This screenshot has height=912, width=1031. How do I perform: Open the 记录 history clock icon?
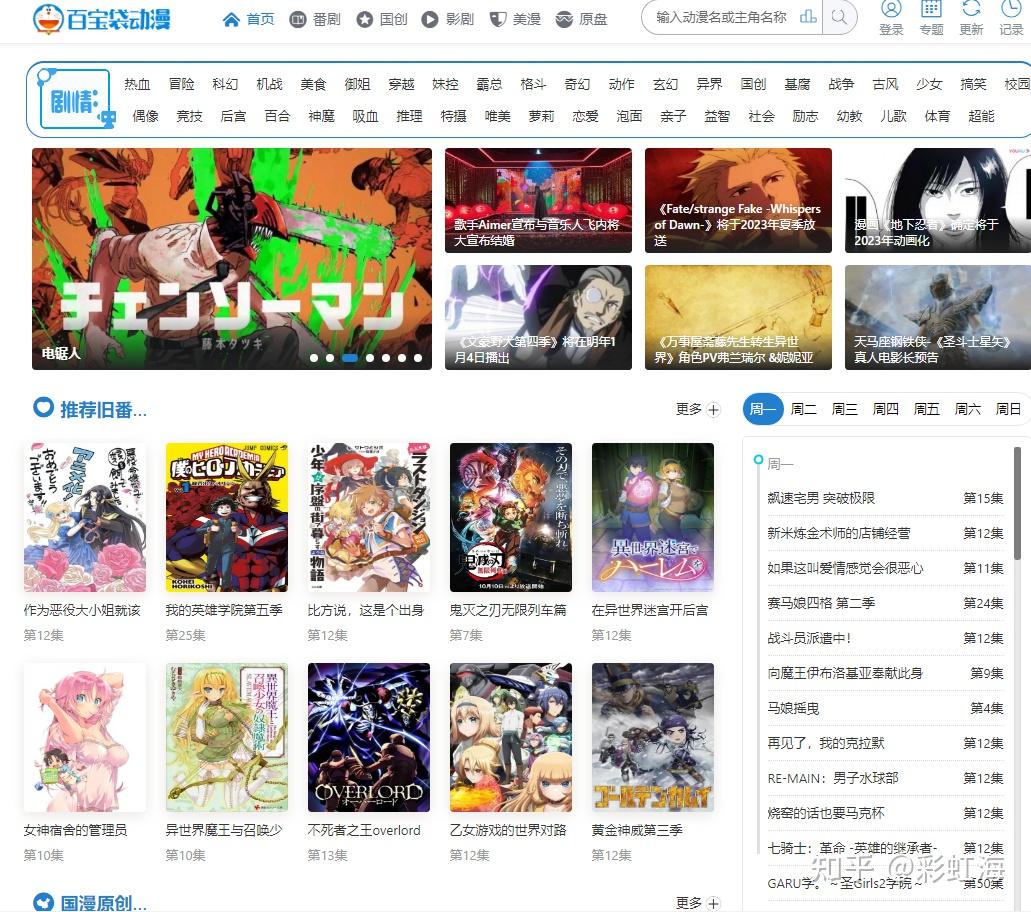tap(1011, 9)
